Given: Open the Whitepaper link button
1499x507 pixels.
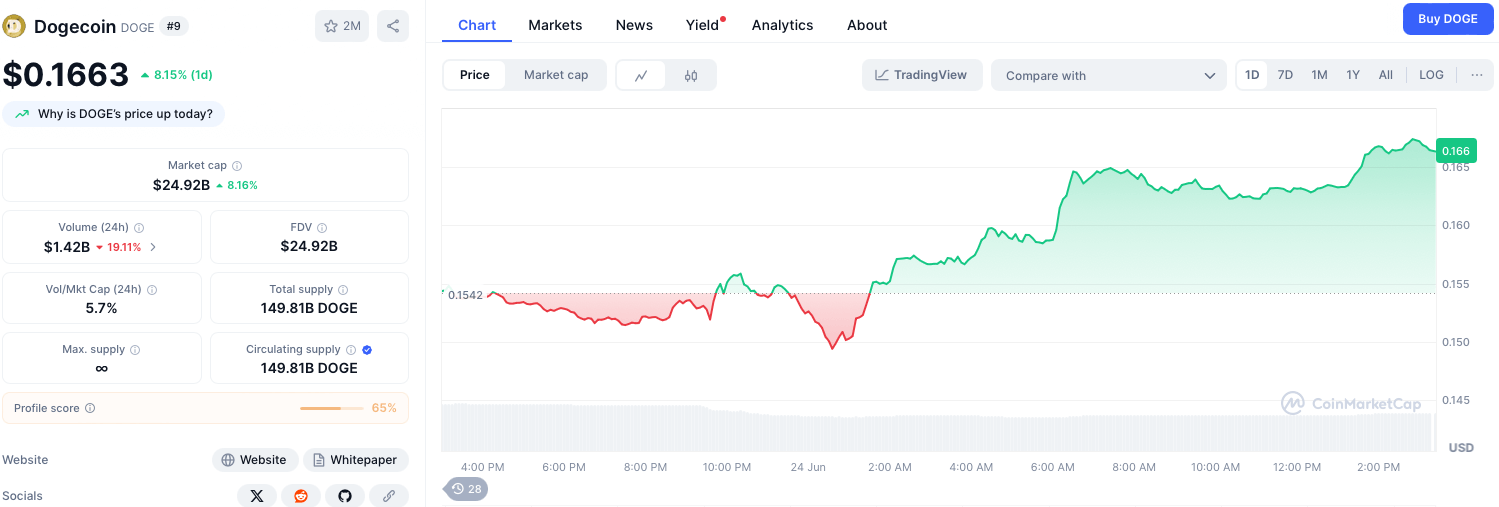Looking at the screenshot, I should 356,460.
